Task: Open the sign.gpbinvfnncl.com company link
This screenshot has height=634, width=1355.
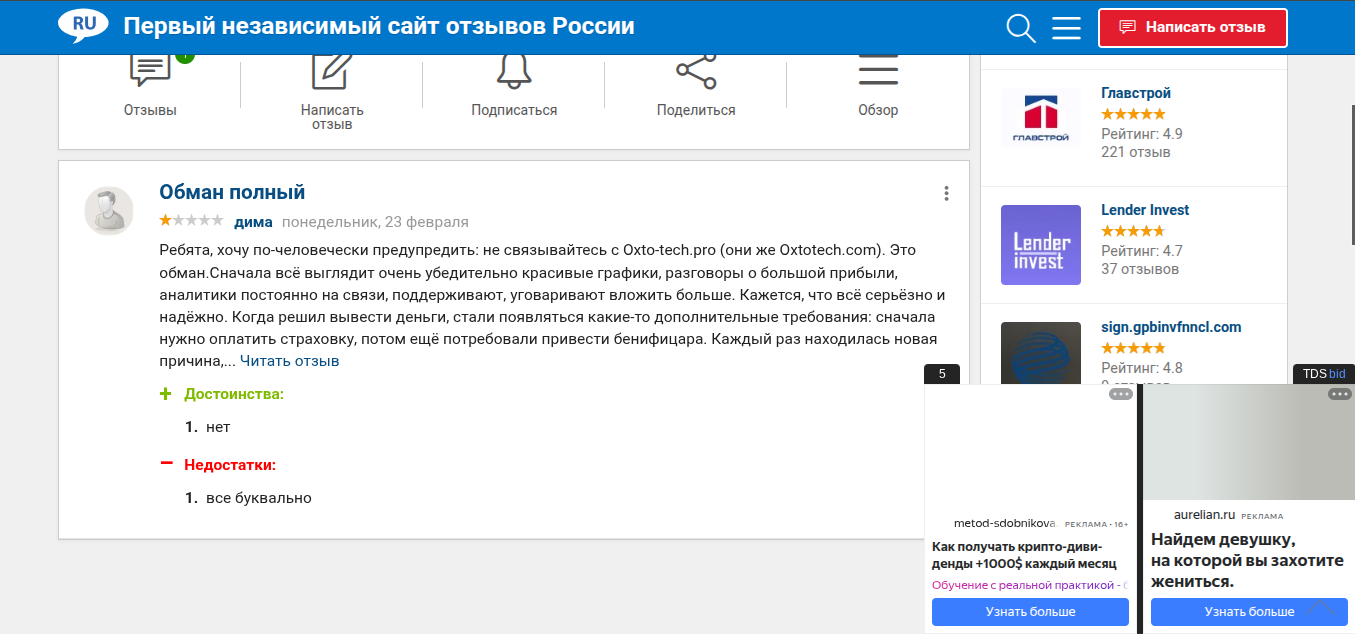Action: click(1171, 327)
